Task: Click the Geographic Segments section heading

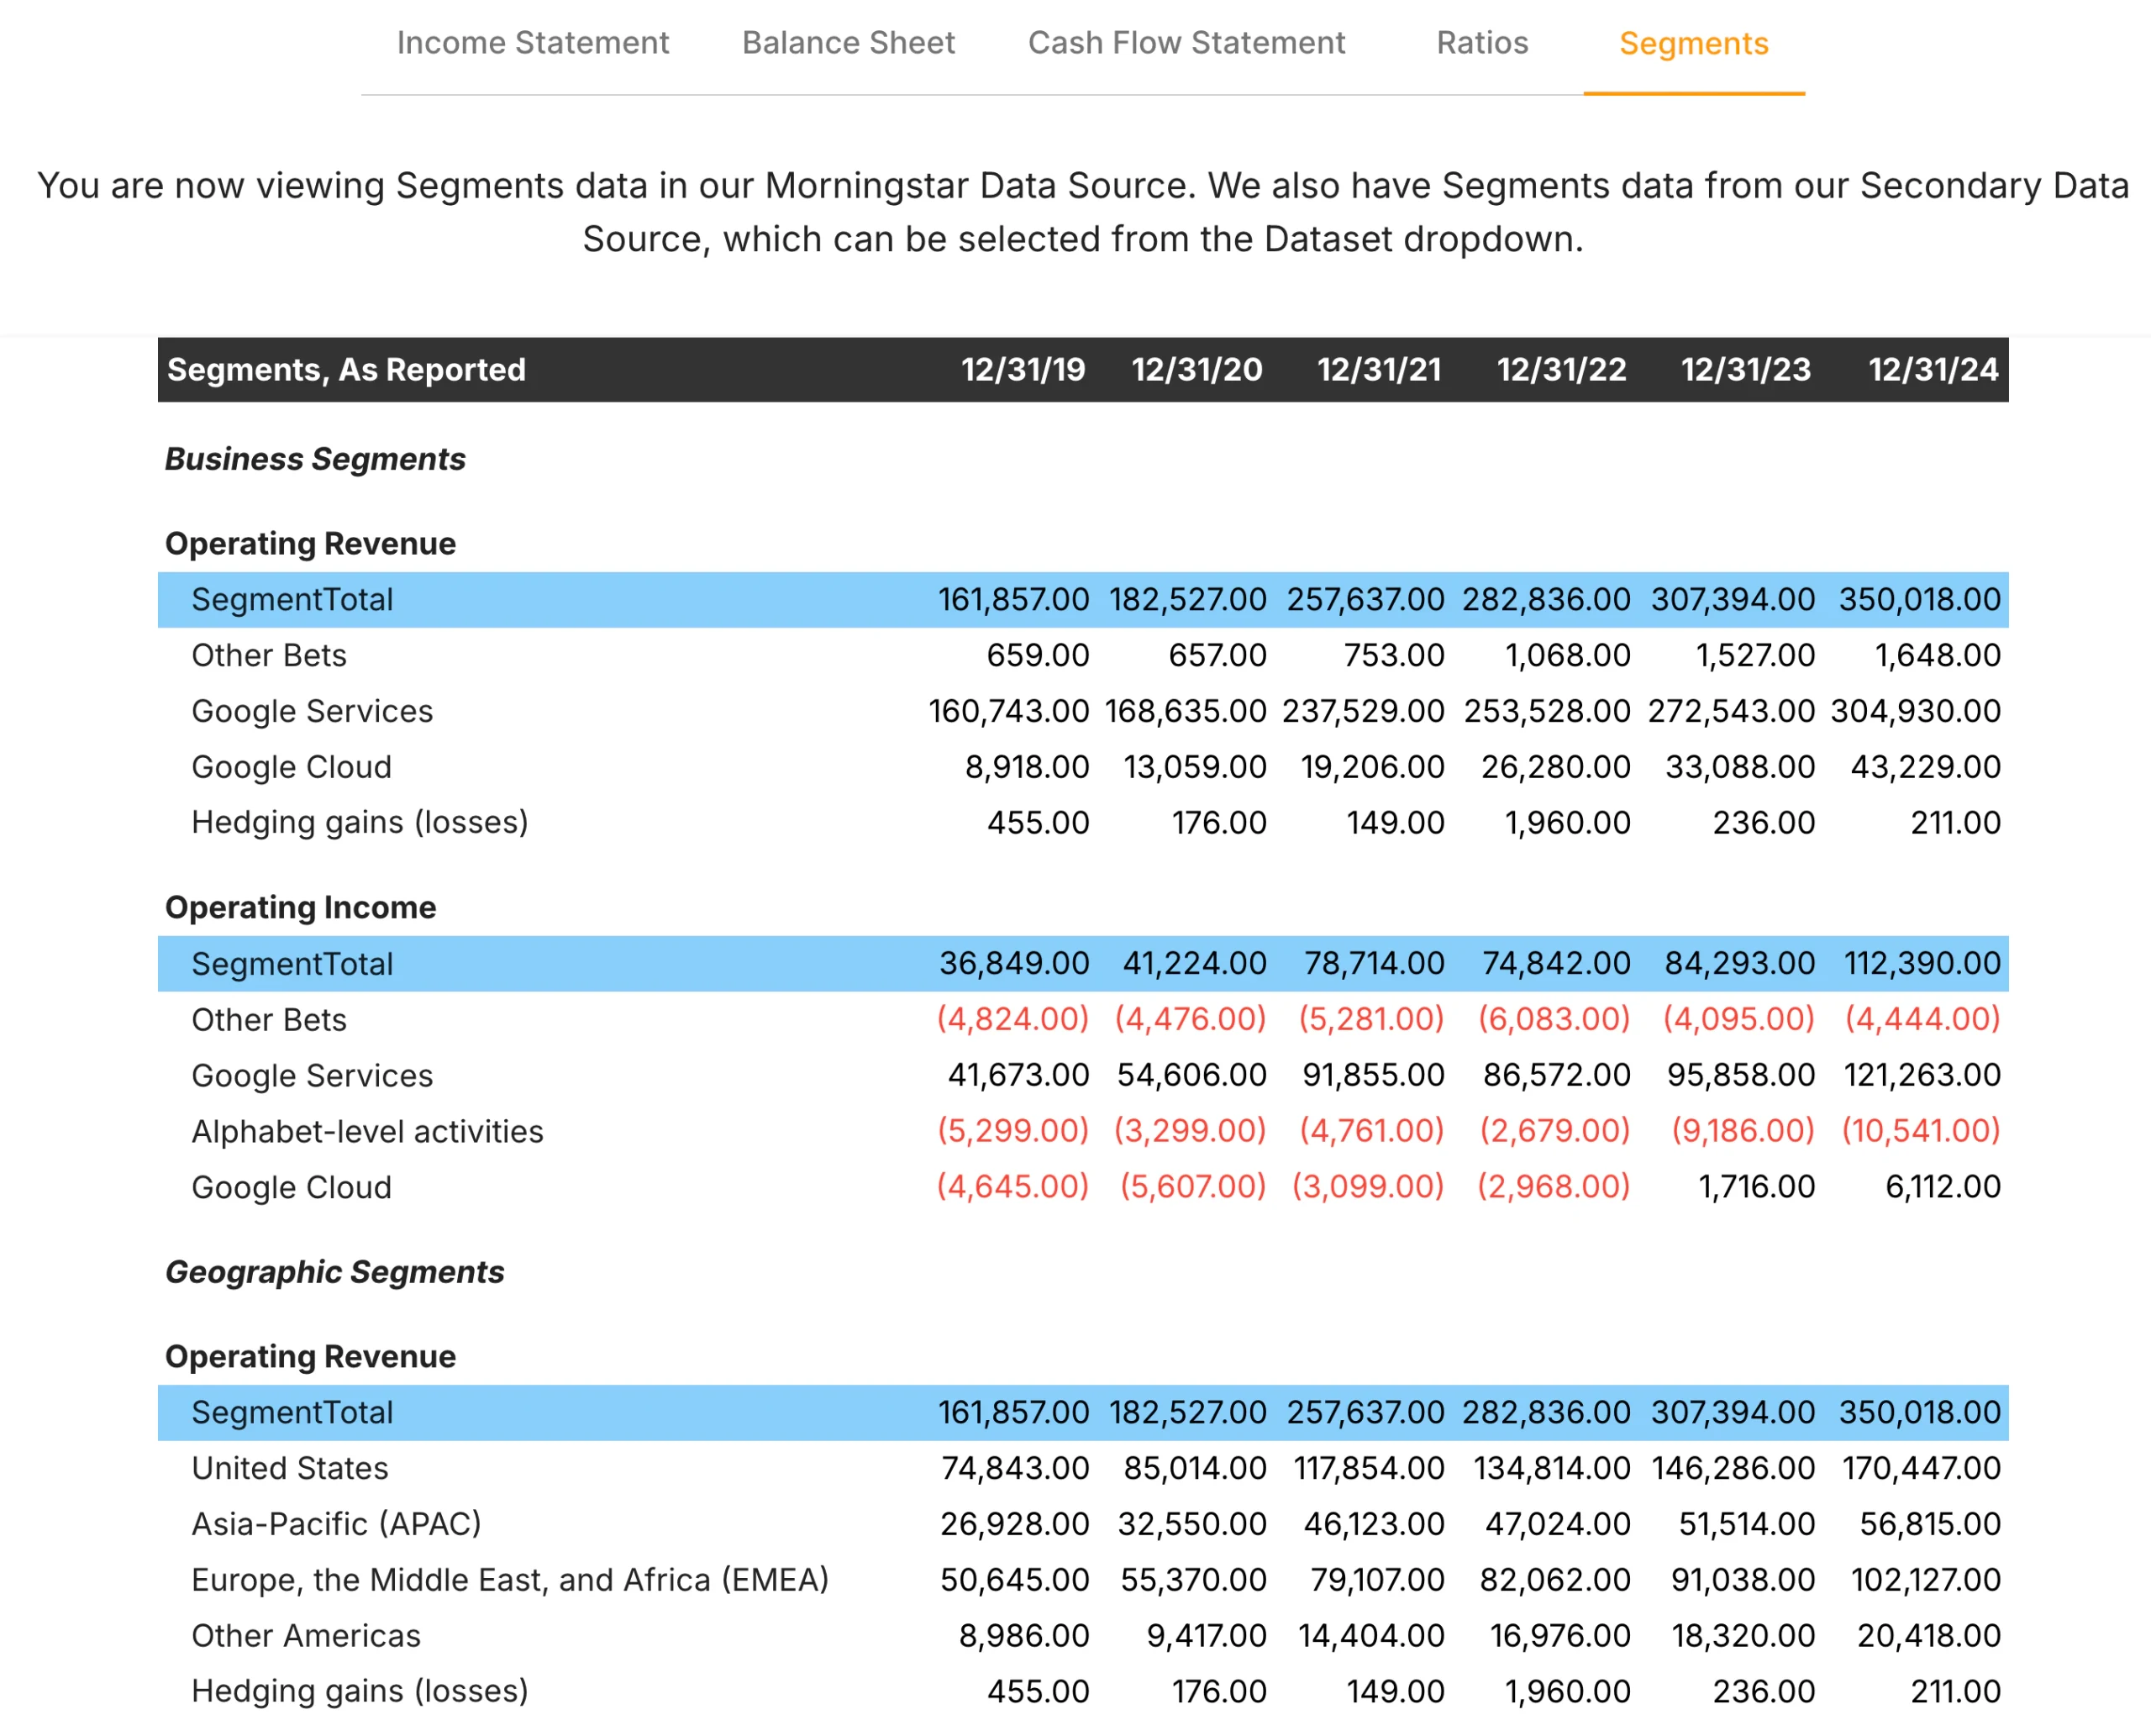Action: click(335, 1272)
